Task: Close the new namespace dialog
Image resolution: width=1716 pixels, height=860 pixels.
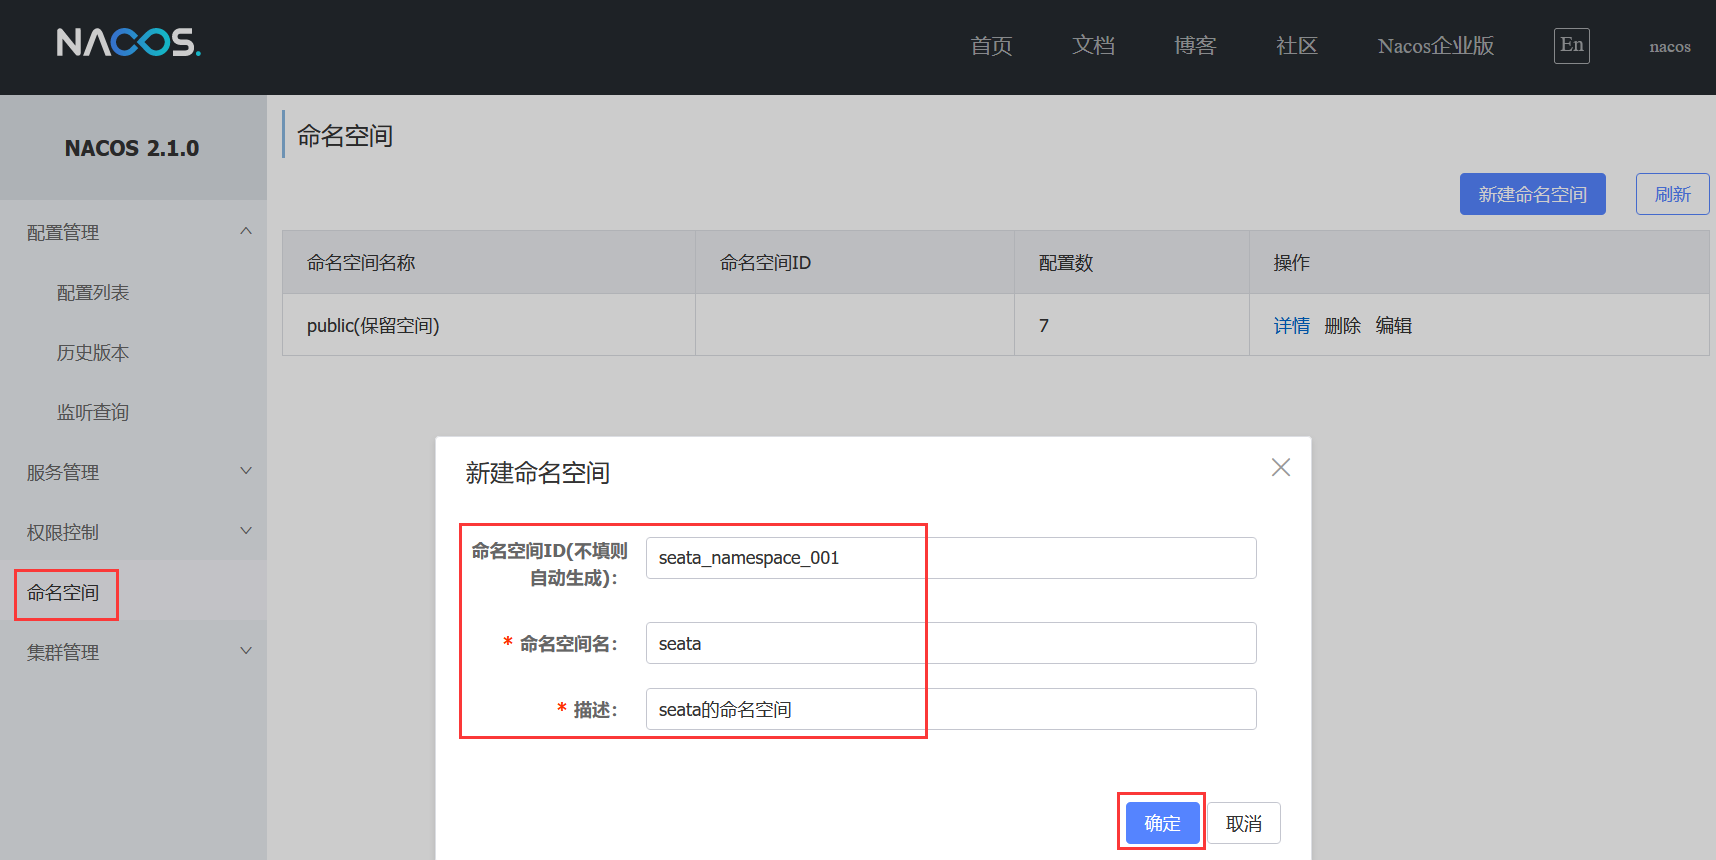Action: (1280, 467)
